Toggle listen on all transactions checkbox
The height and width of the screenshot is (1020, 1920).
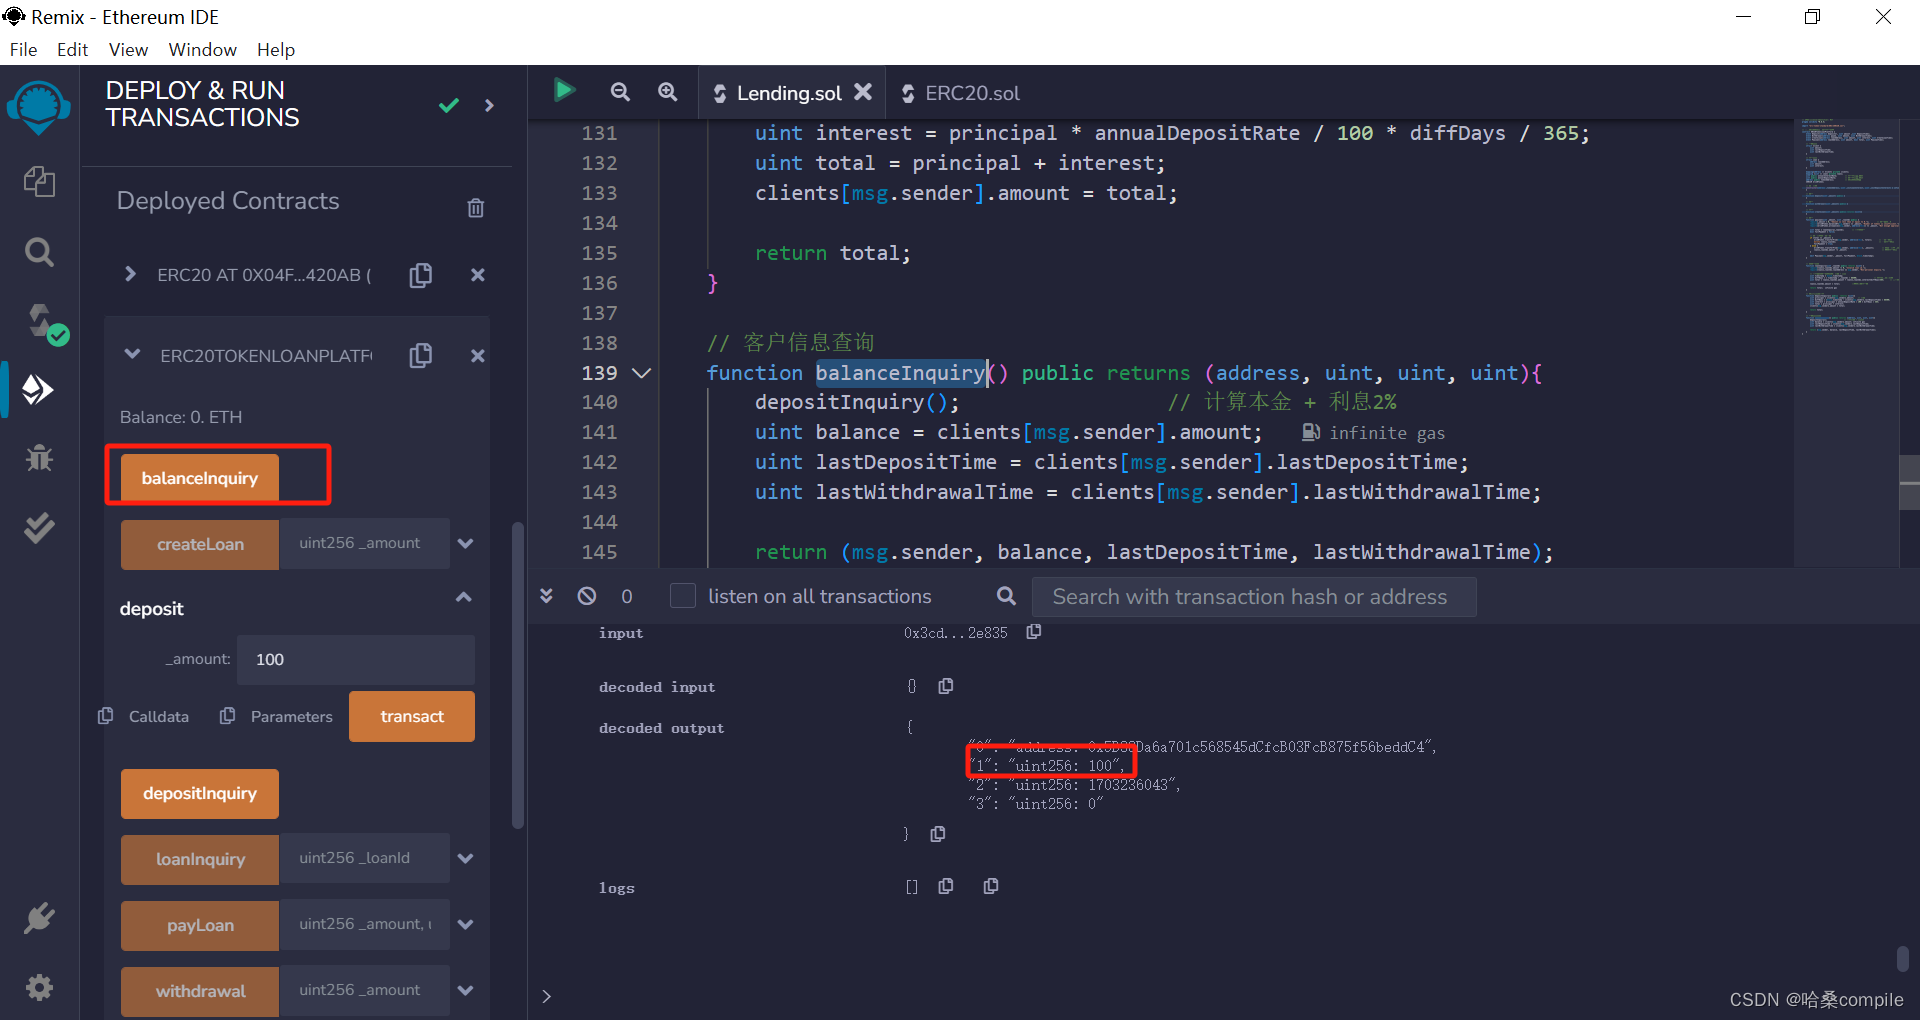(682, 596)
